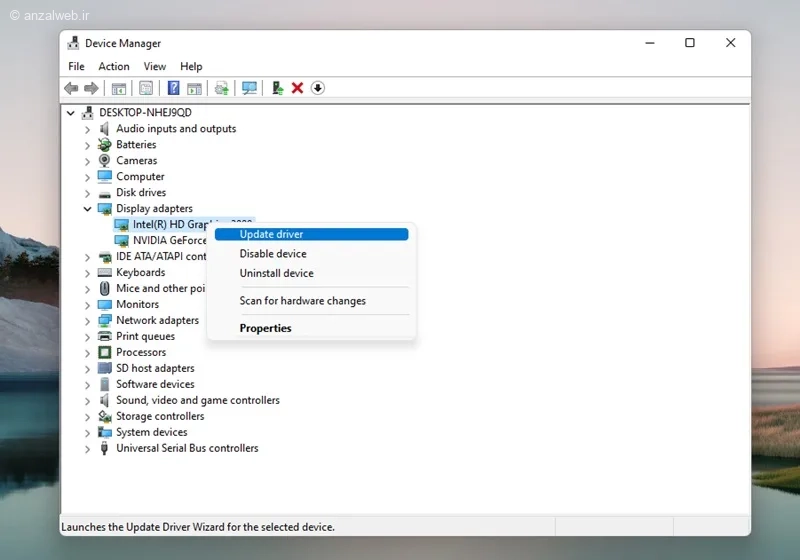Collapse the Display adapters category
800x560 pixels.
tap(87, 209)
